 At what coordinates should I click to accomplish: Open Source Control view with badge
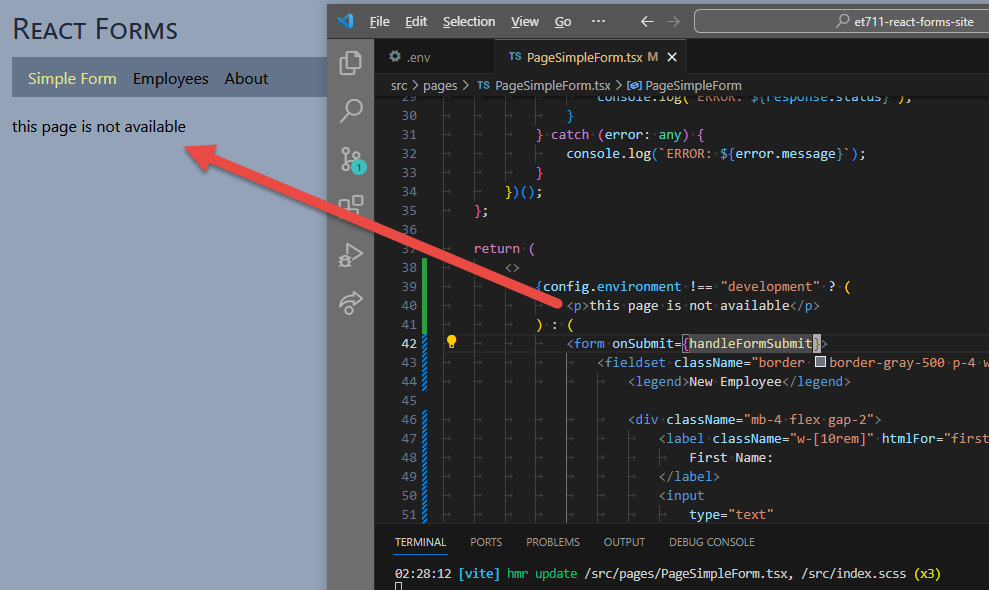353,160
